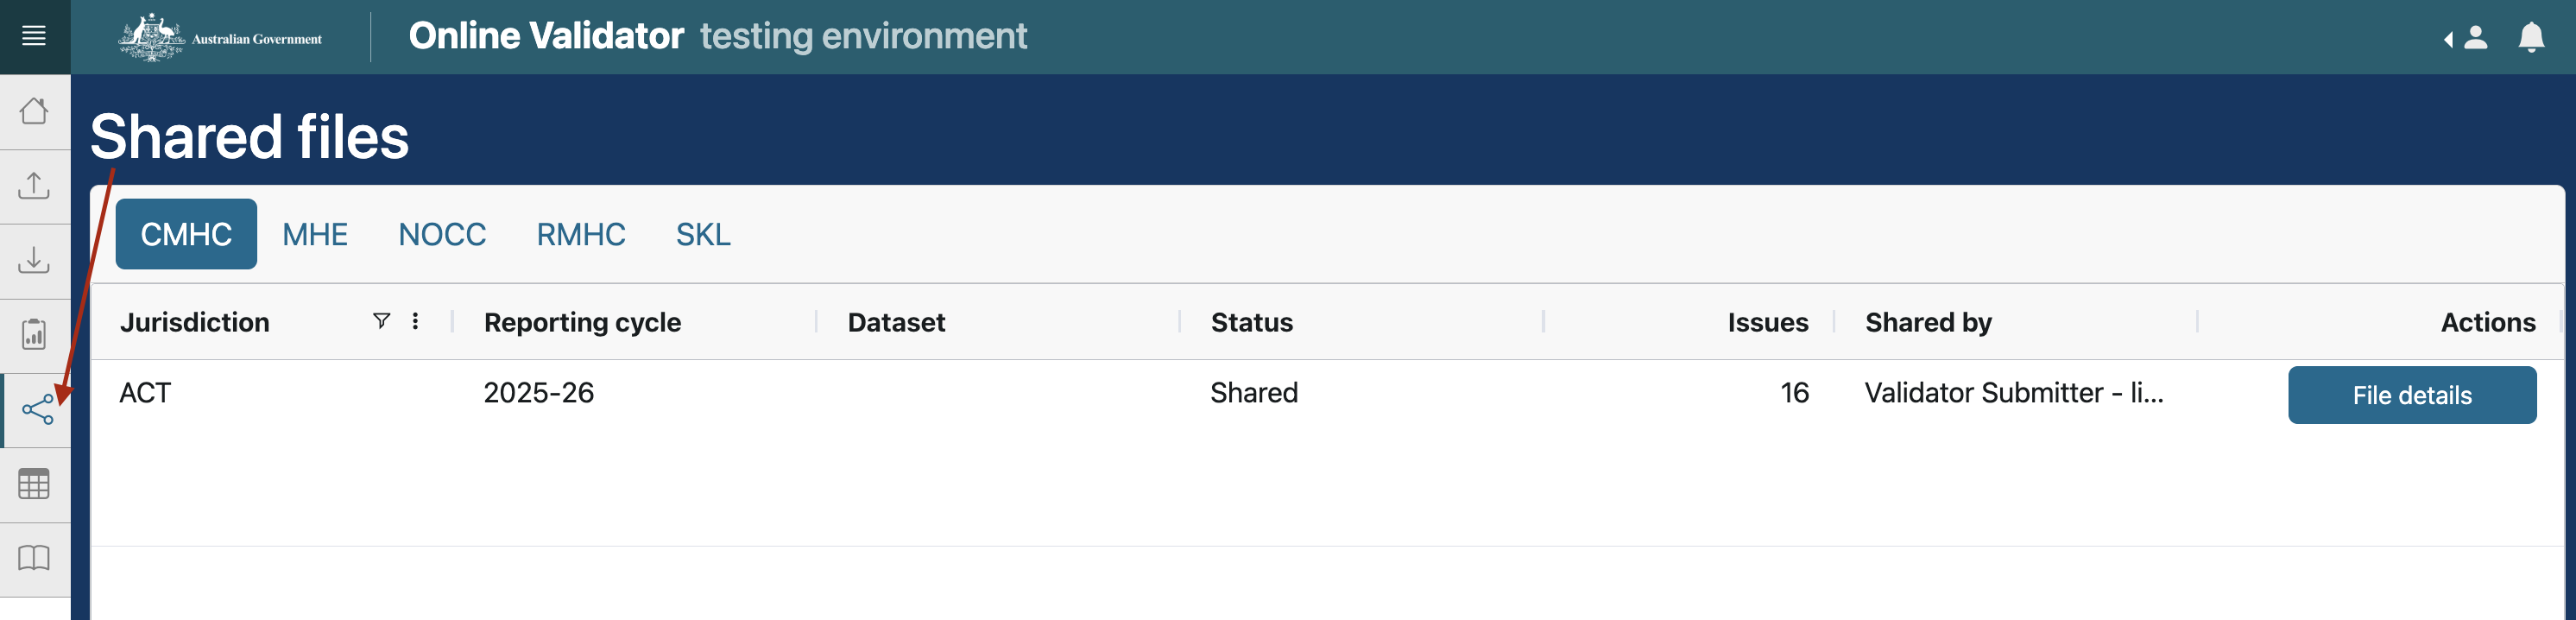
Task: Open the documentation book sidebar icon
Action: [x=34, y=558]
